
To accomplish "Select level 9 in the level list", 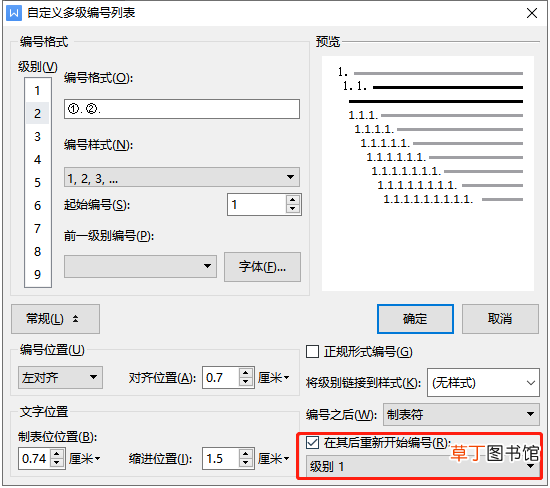I will pos(37,274).
